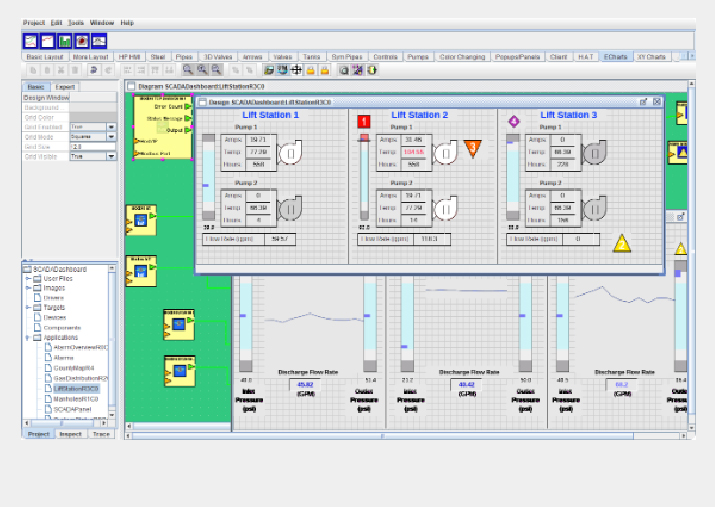
Task: Click the undo arrow toolbar icon
Action: (x=93, y=70)
